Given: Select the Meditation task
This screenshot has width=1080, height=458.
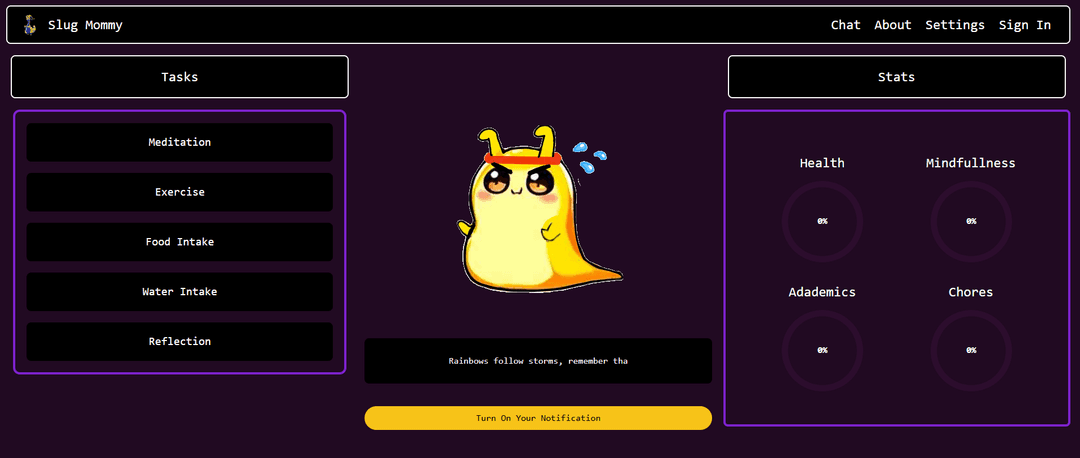Looking at the screenshot, I should (180, 143).
